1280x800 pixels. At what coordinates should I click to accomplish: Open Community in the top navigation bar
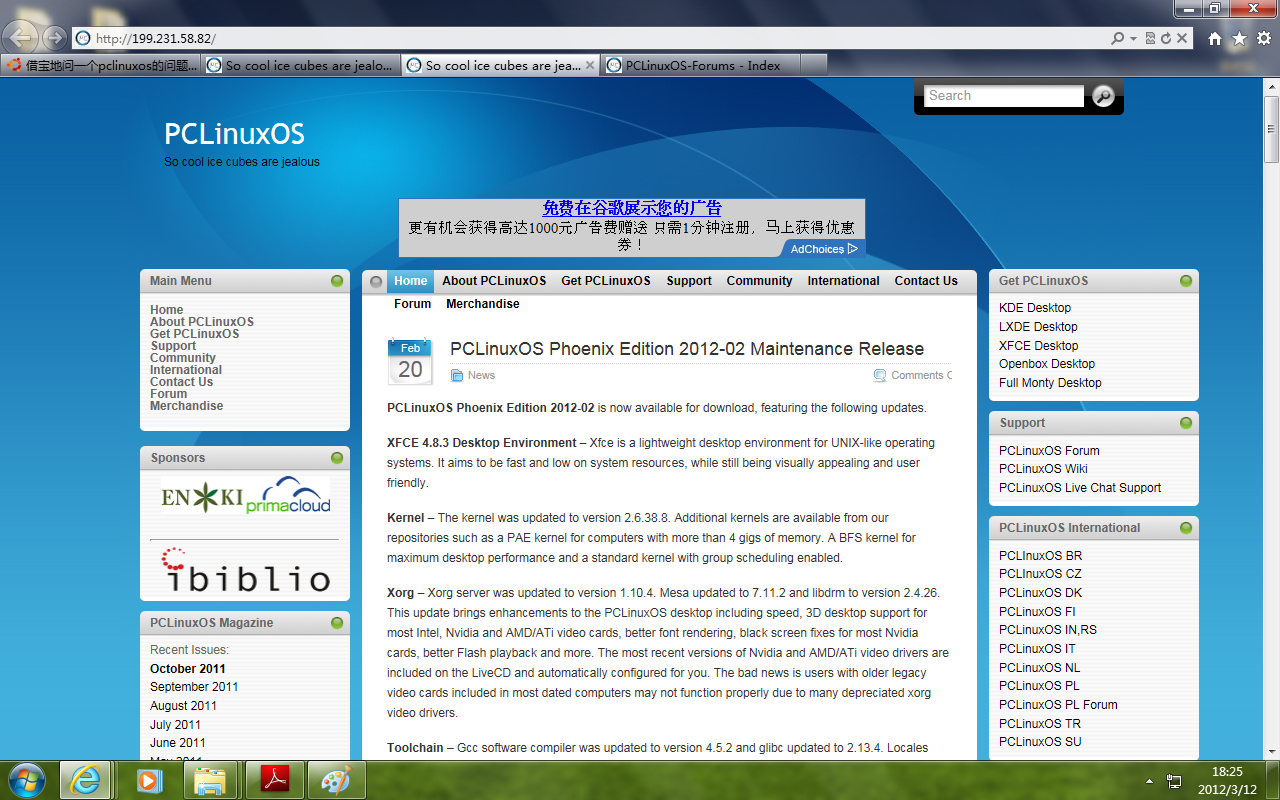[x=759, y=281]
